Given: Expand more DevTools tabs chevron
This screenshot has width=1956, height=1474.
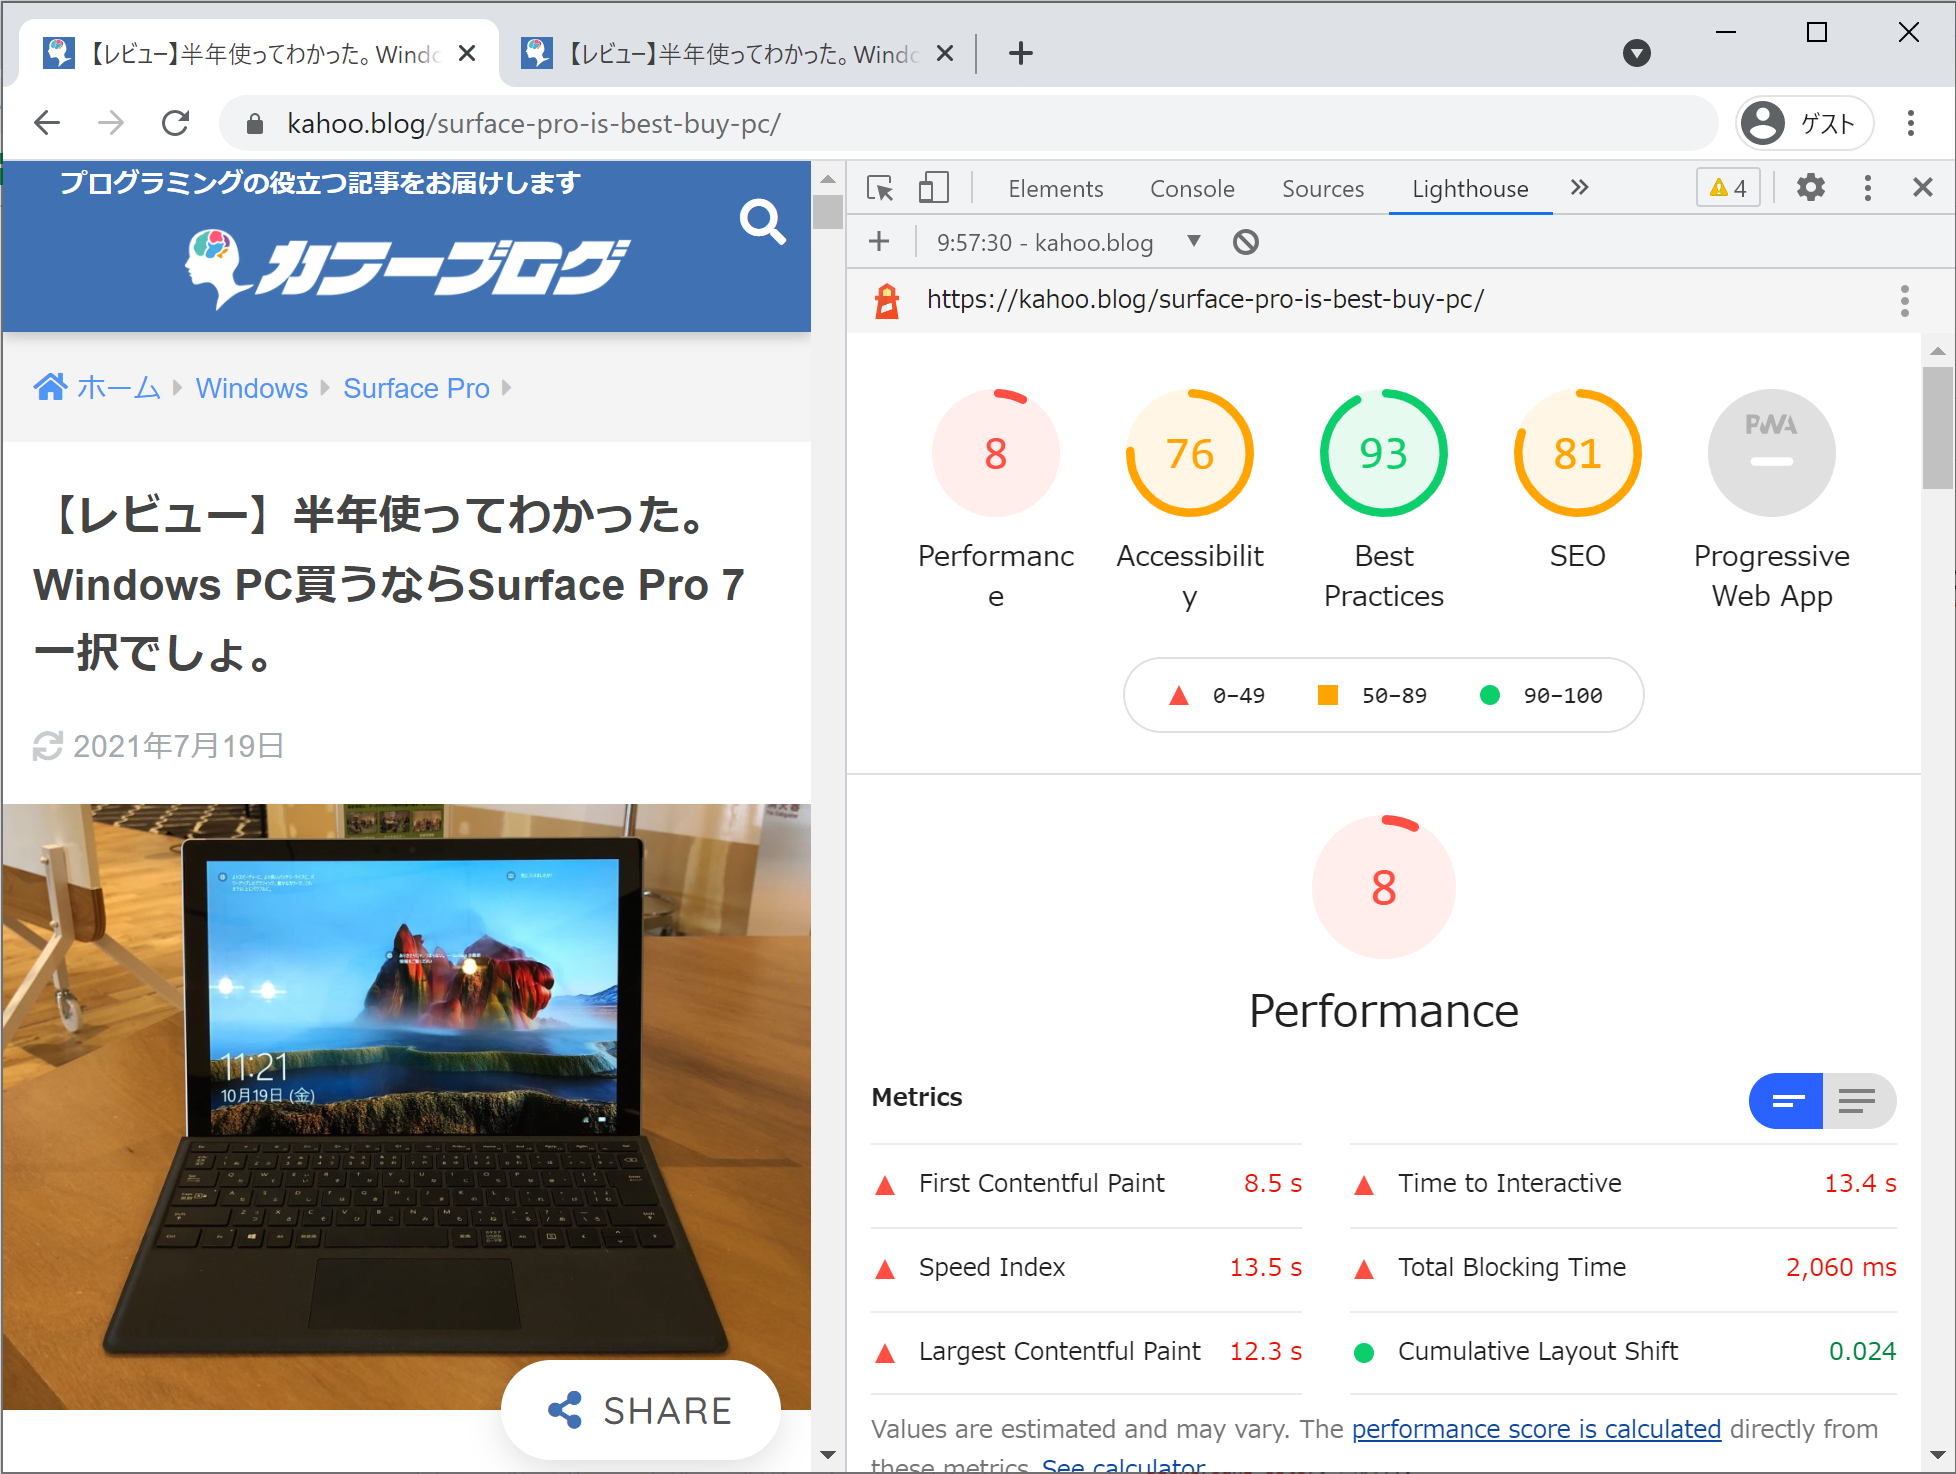Looking at the screenshot, I should pos(1579,188).
